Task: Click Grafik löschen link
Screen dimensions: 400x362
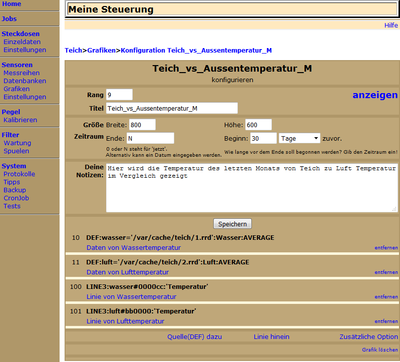Action: click(380, 350)
